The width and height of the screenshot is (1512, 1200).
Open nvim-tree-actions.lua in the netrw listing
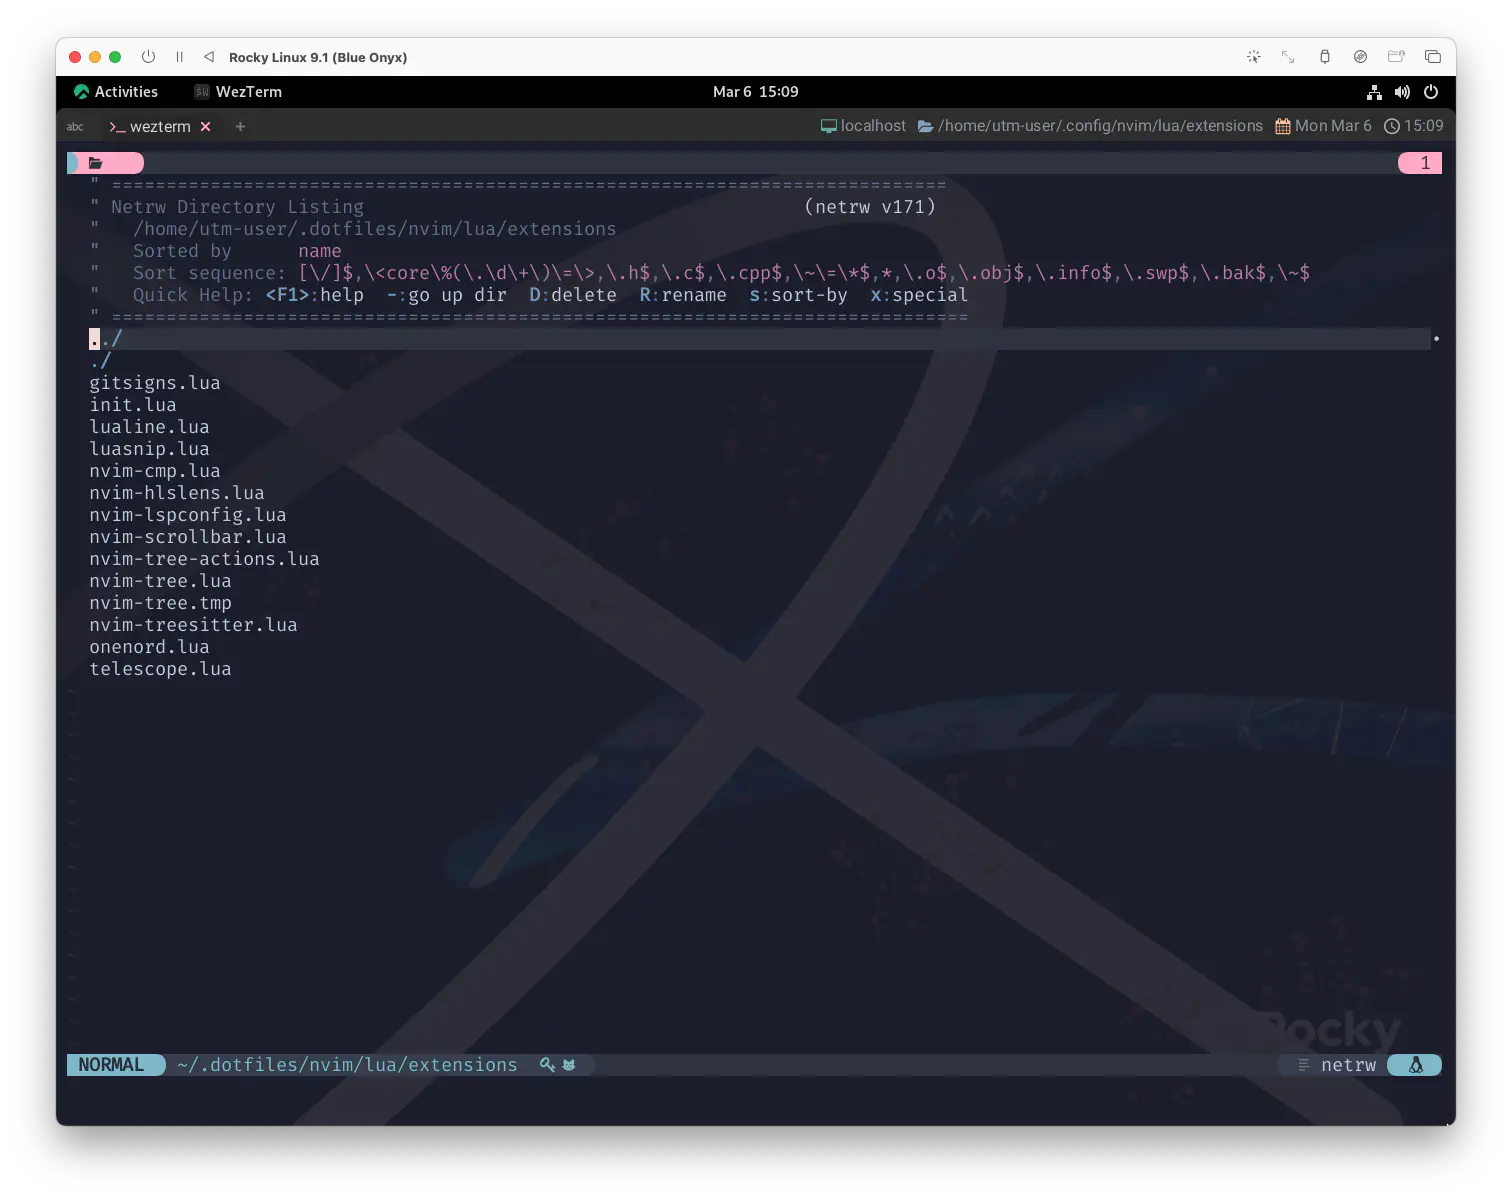click(x=204, y=559)
